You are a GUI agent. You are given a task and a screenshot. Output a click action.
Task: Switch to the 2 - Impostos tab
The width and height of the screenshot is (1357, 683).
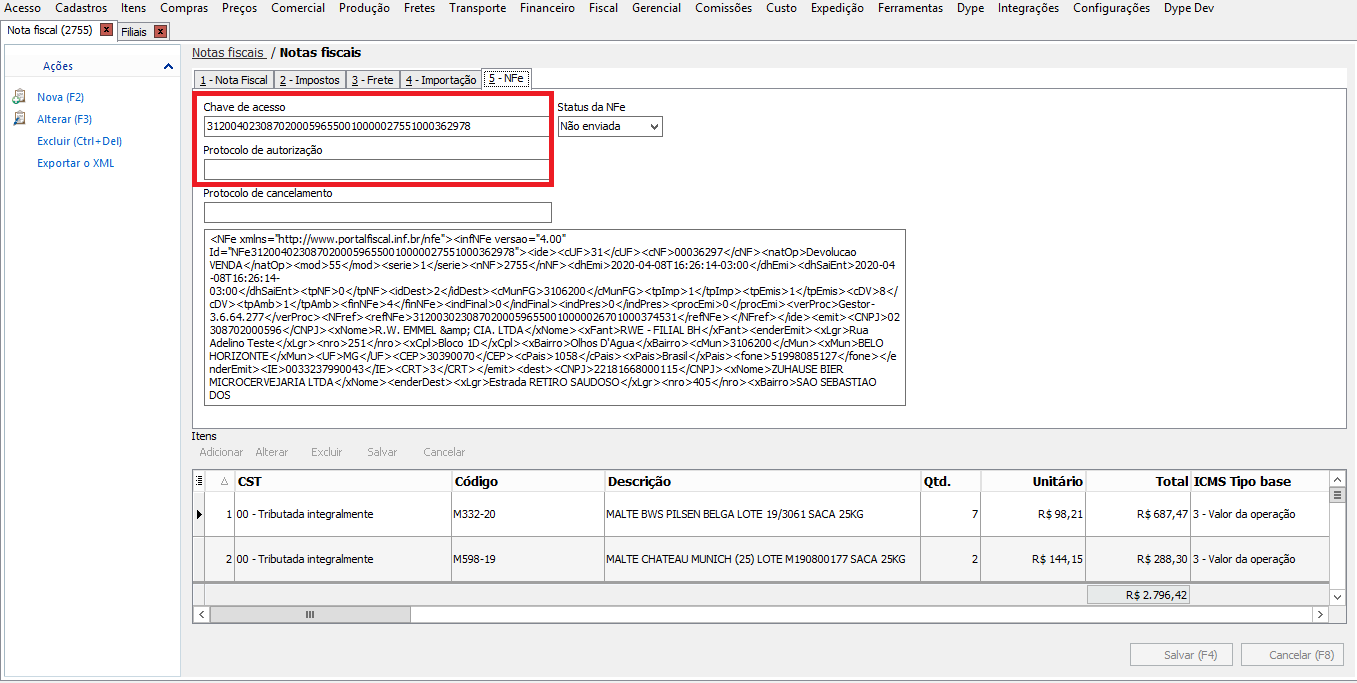tap(309, 80)
